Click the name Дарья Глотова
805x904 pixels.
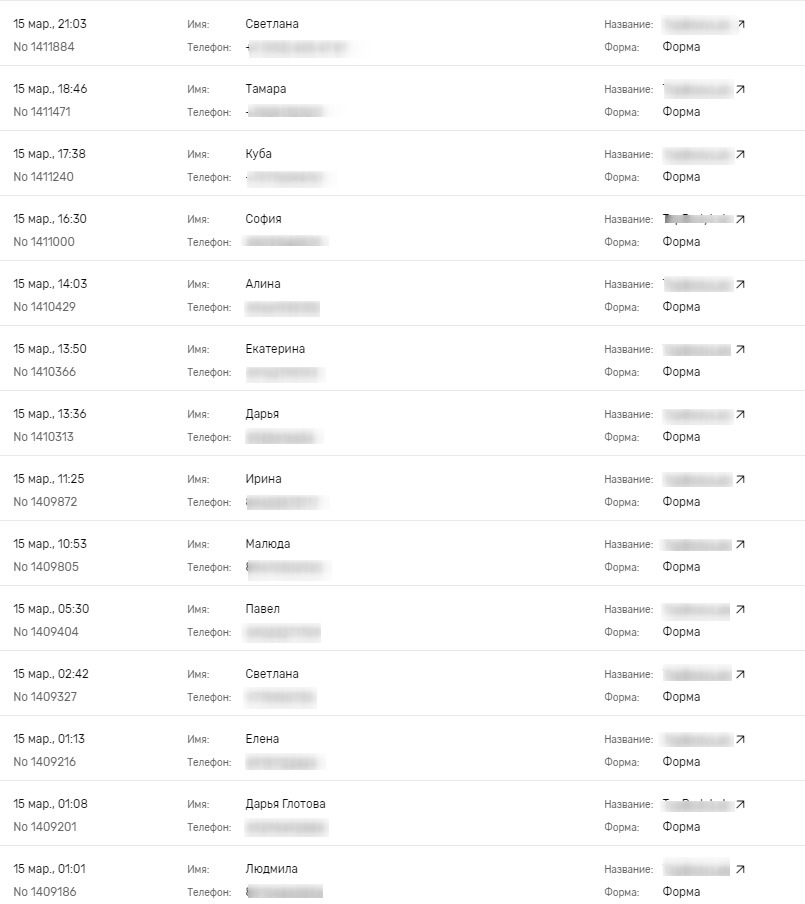coord(285,804)
